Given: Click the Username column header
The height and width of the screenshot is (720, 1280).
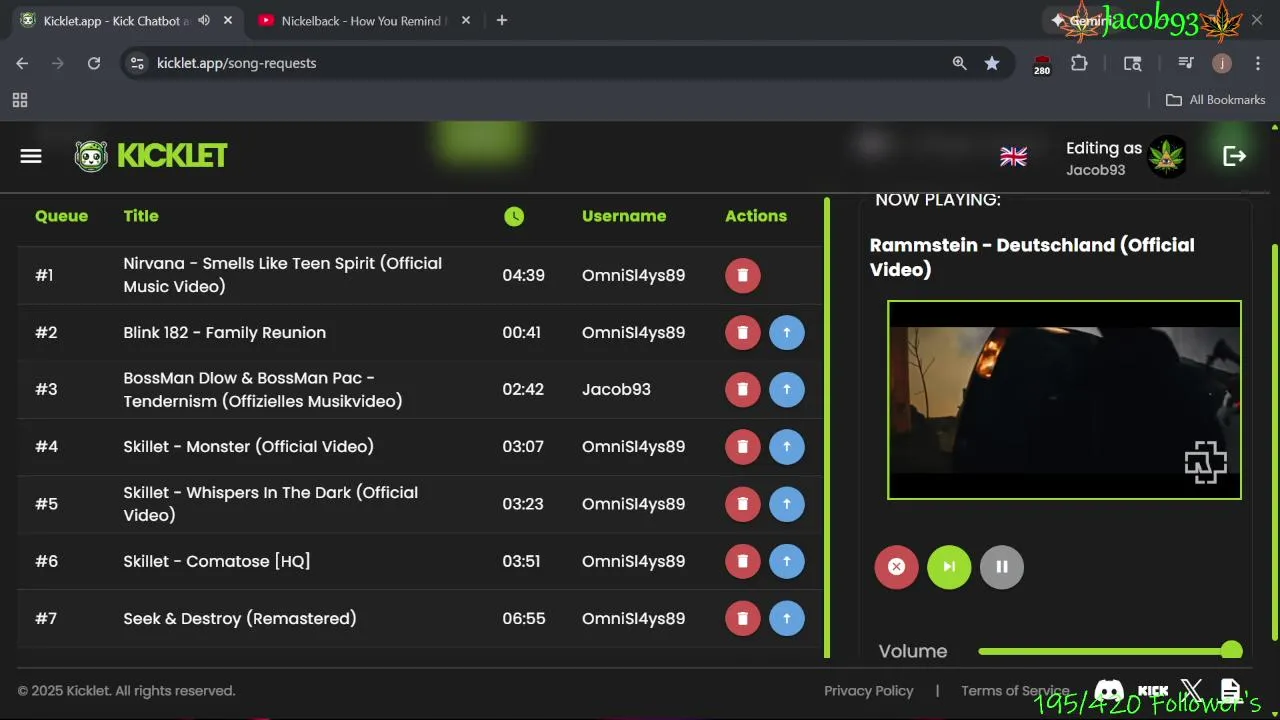Looking at the screenshot, I should pyautogui.click(x=624, y=216).
